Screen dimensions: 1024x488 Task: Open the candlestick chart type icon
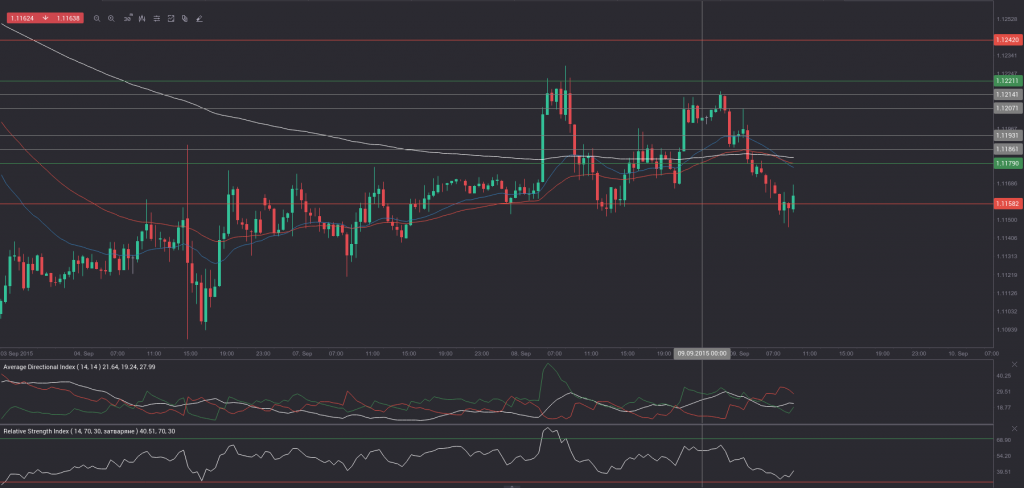142,18
